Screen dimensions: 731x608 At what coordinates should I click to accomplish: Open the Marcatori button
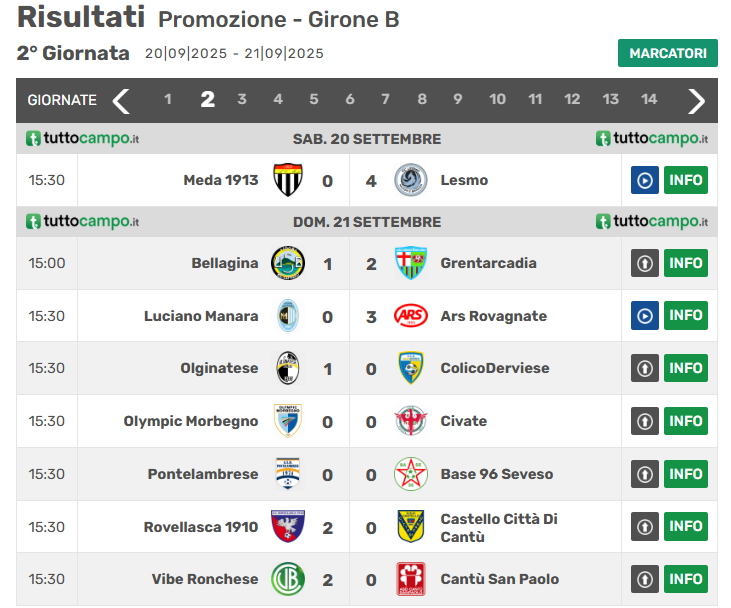click(667, 53)
